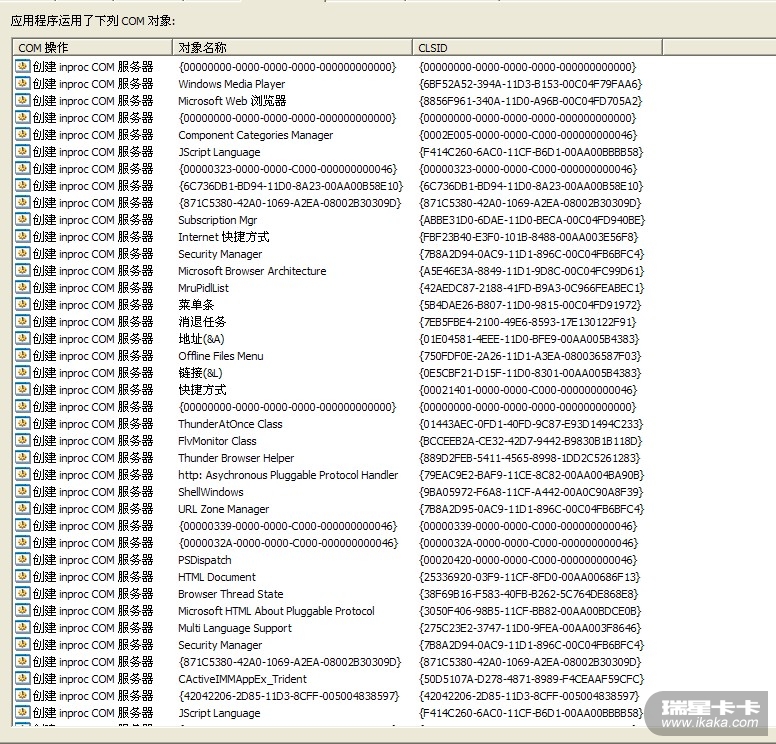Click CLSID {50D5107A-D278-4871-8989-F4CEAAF59CFC}

click(532, 679)
